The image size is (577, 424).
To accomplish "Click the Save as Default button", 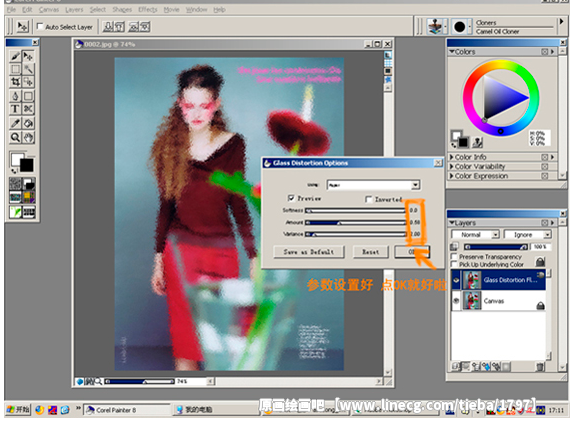I will [309, 252].
